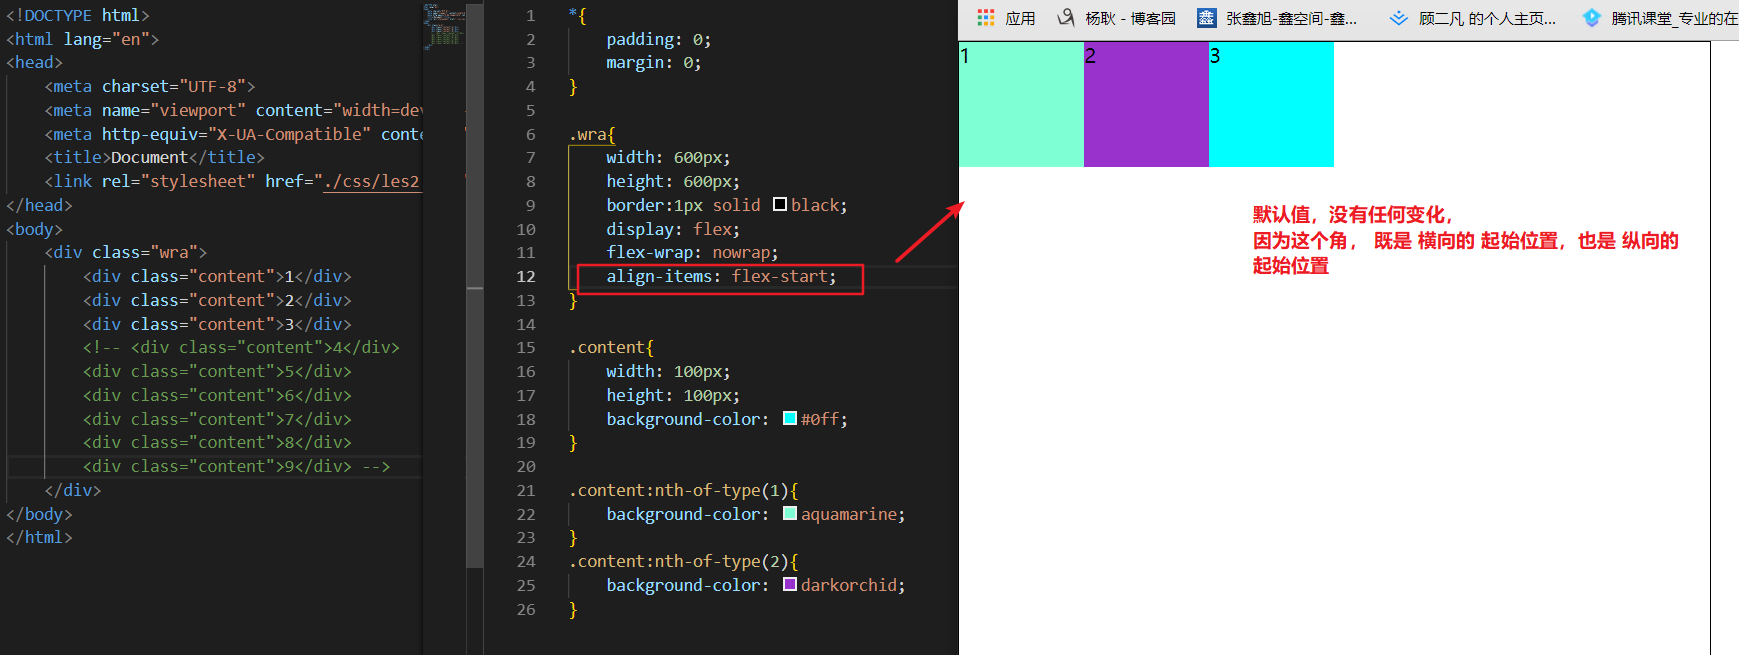Click the aquamarine color swatch
Image resolution: width=1739 pixels, height=655 pixels.
(x=790, y=514)
